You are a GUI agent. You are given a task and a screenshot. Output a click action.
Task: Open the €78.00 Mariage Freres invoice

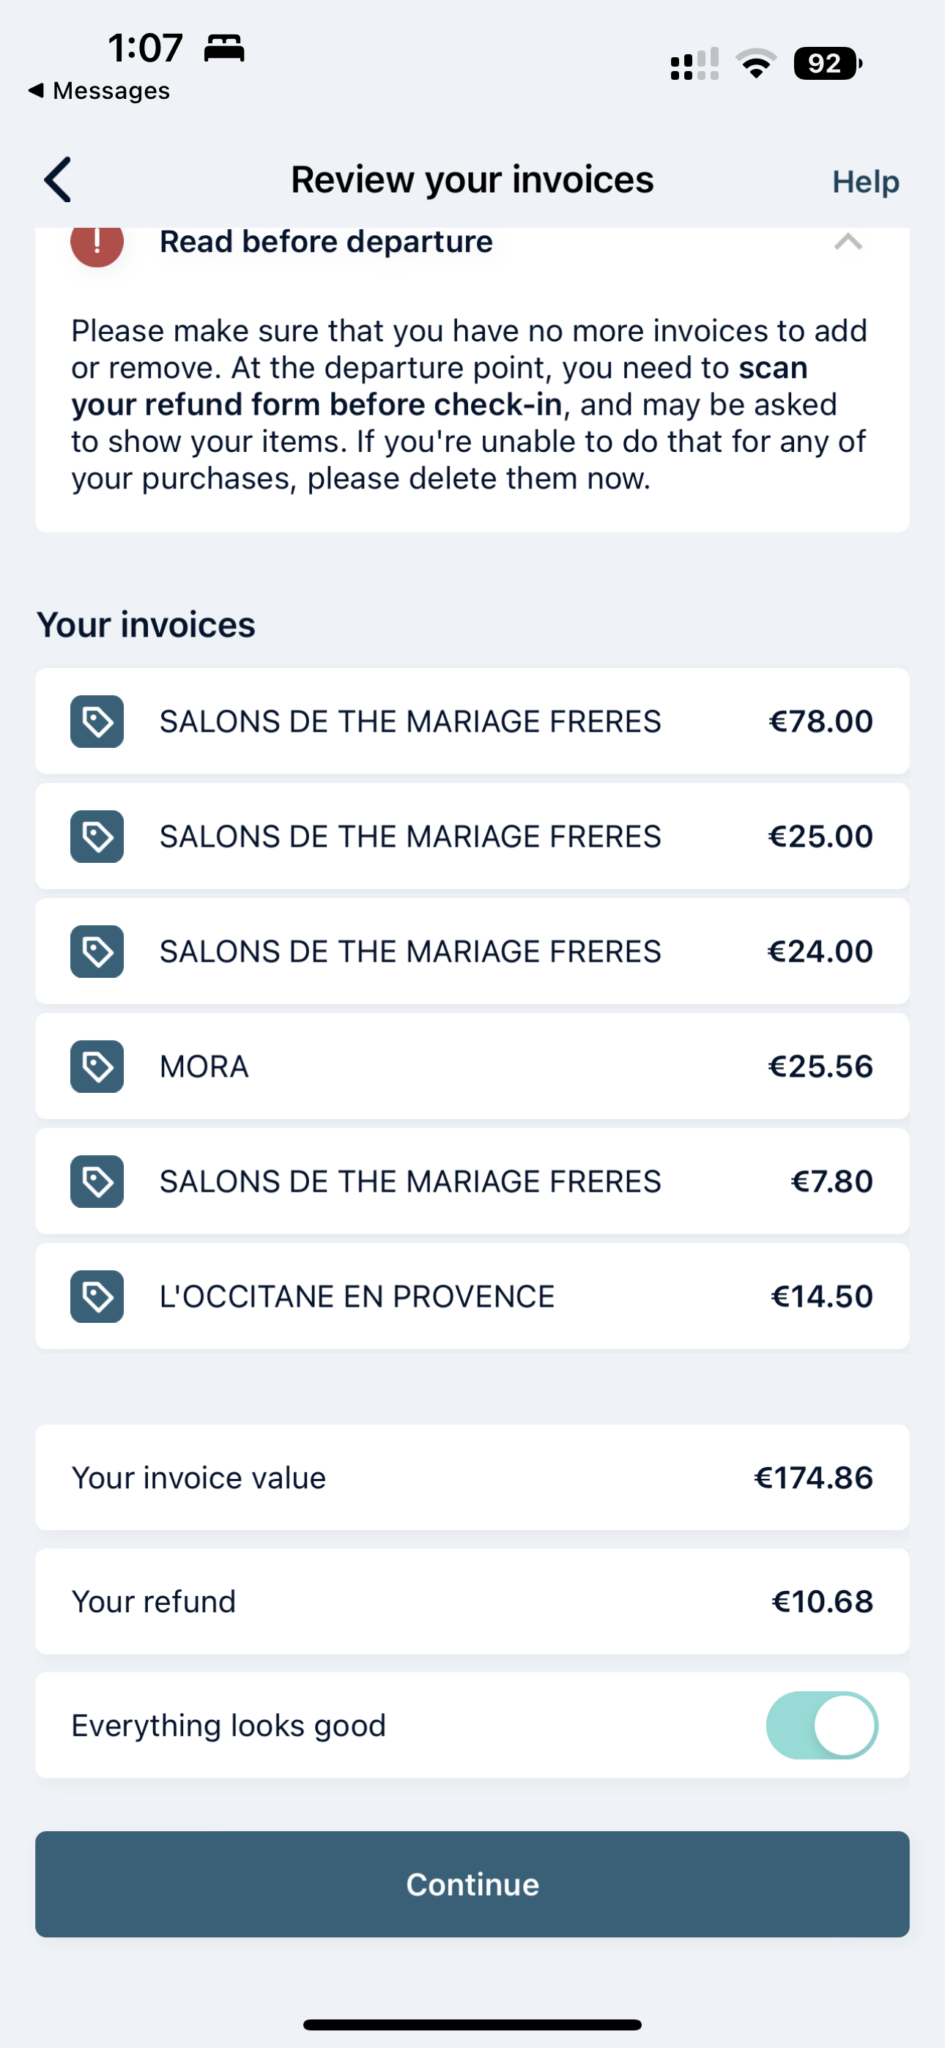click(472, 721)
